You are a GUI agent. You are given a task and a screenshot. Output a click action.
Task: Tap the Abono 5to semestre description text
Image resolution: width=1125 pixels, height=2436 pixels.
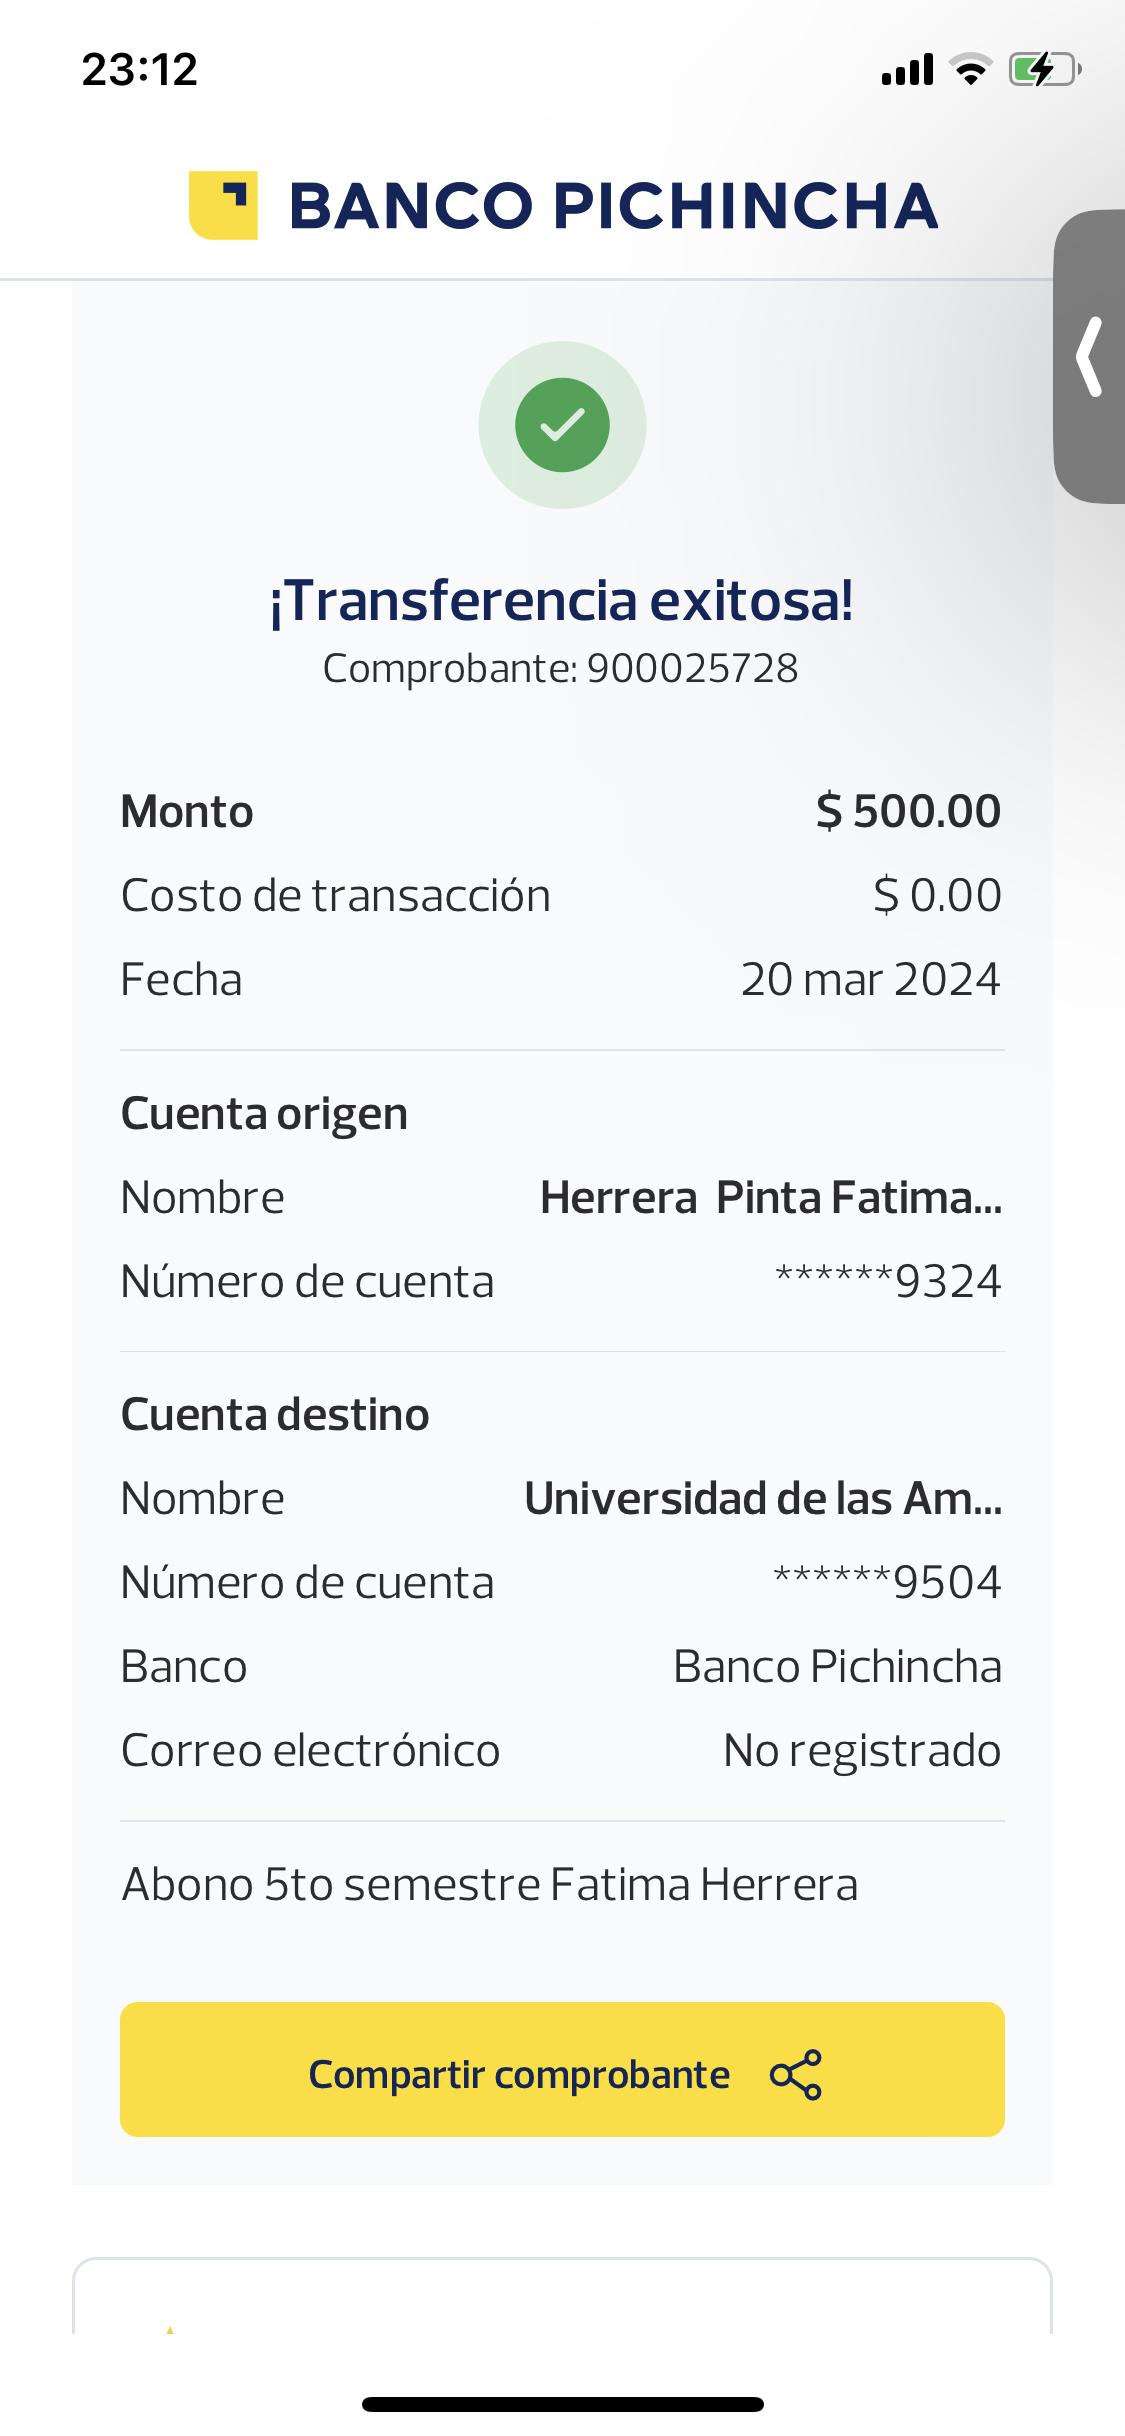coord(489,1885)
